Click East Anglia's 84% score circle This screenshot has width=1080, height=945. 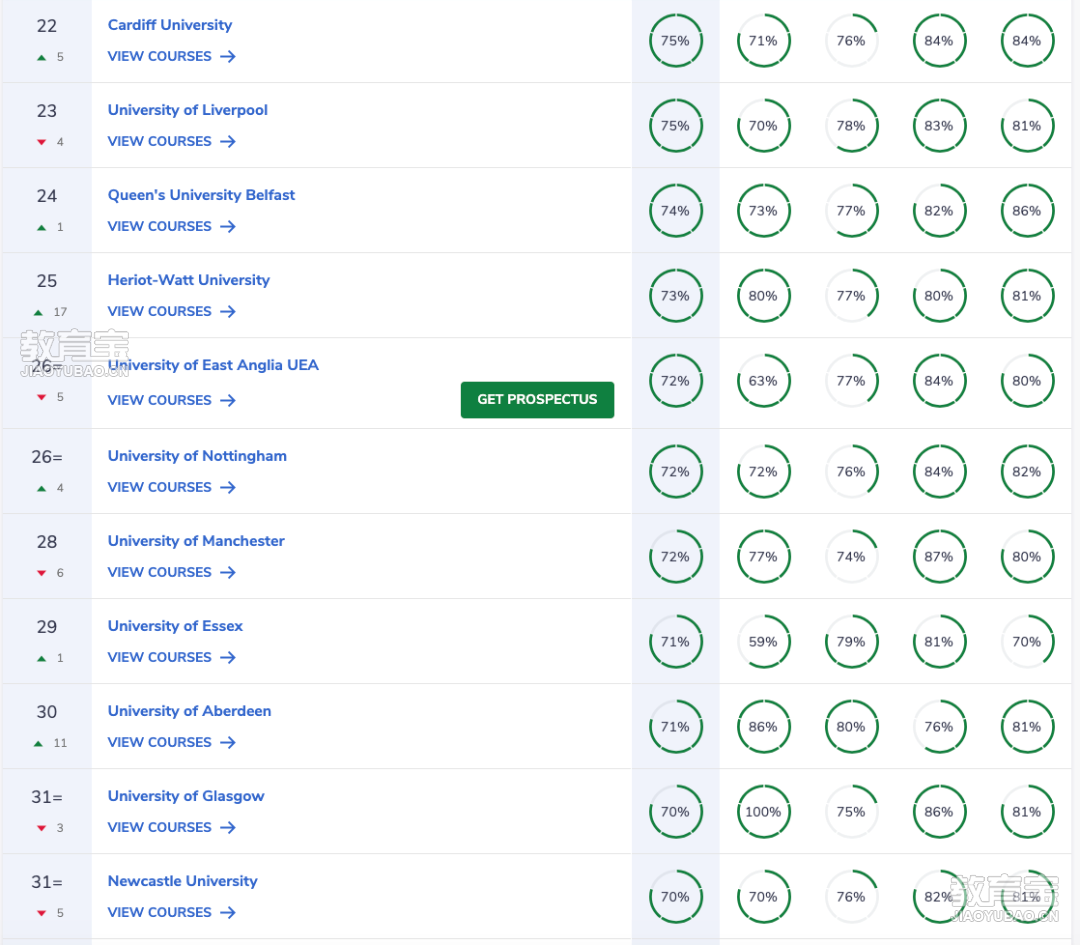click(x=939, y=381)
